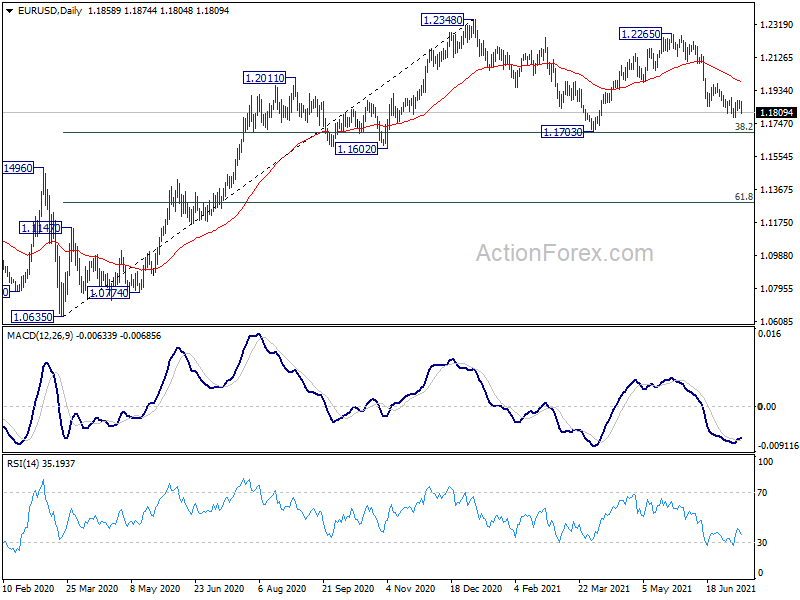
Task: Click the 25 Mar 2020 date label
Action: click(x=92, y=589)
